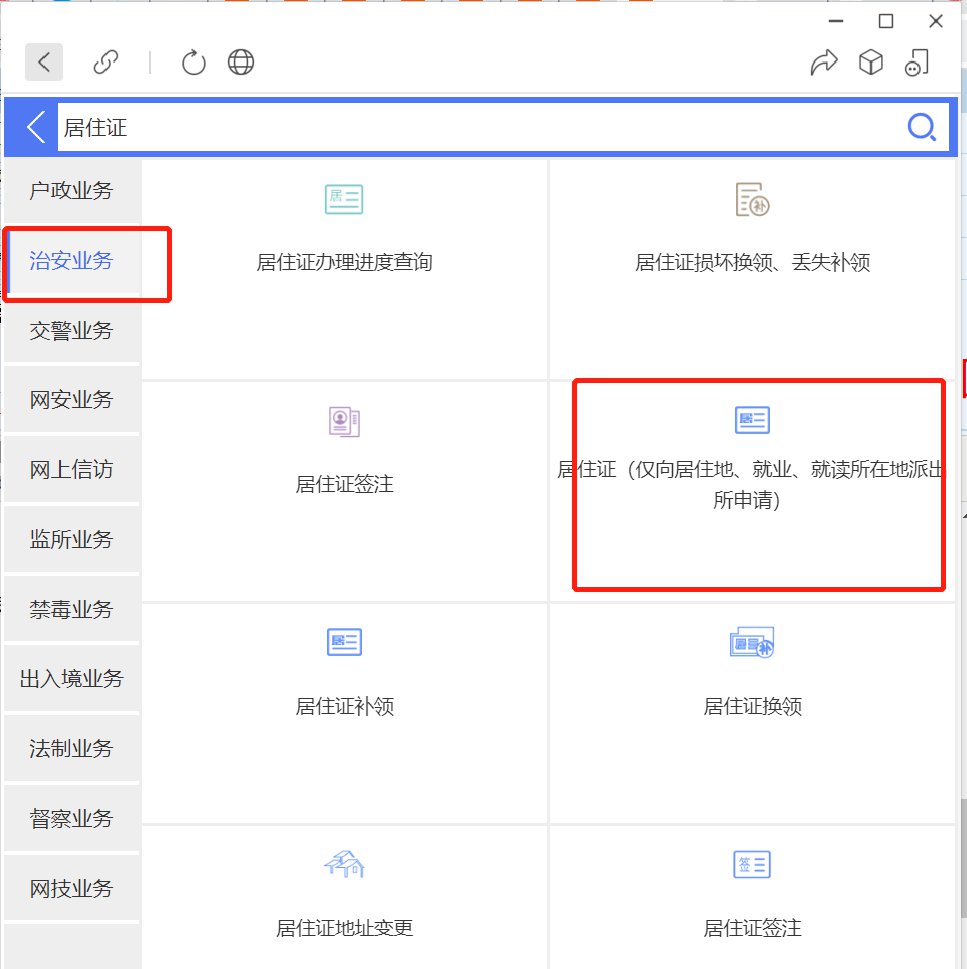Image resolution: width=967 pixels, height=969 pixels.
Task: Switch to 户政业务 category tab
Action: [x=71, y=191]
